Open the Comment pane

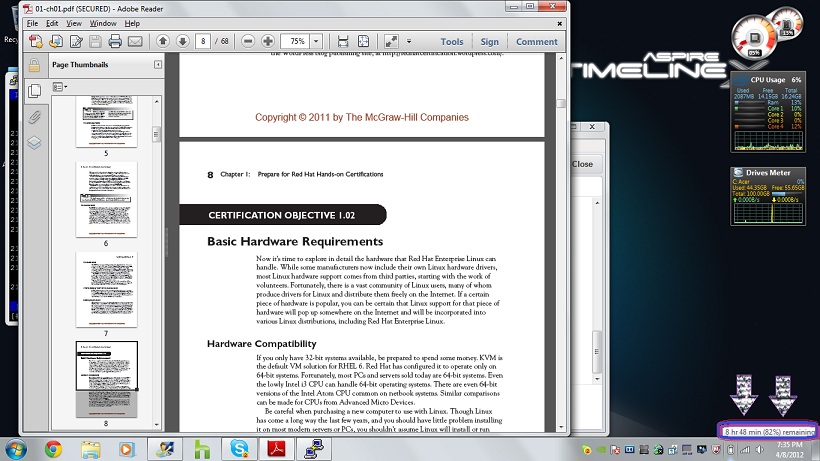click(x=537, y=42)
